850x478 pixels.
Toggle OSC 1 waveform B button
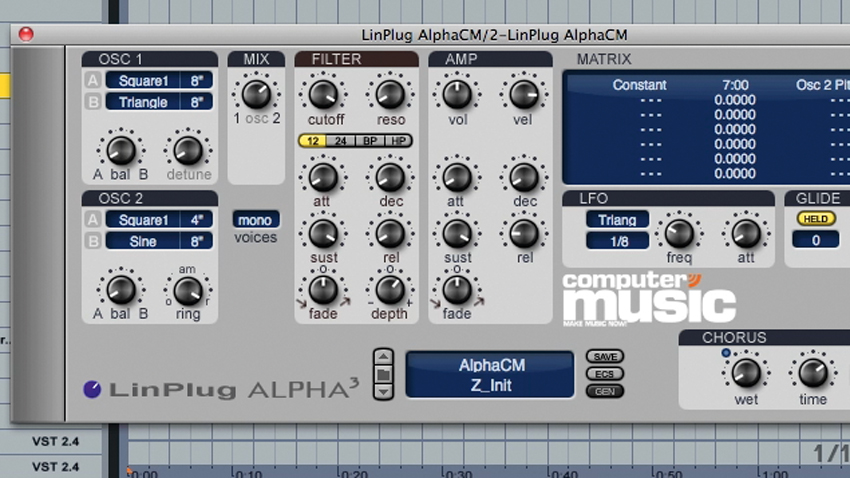pos(93,102)
